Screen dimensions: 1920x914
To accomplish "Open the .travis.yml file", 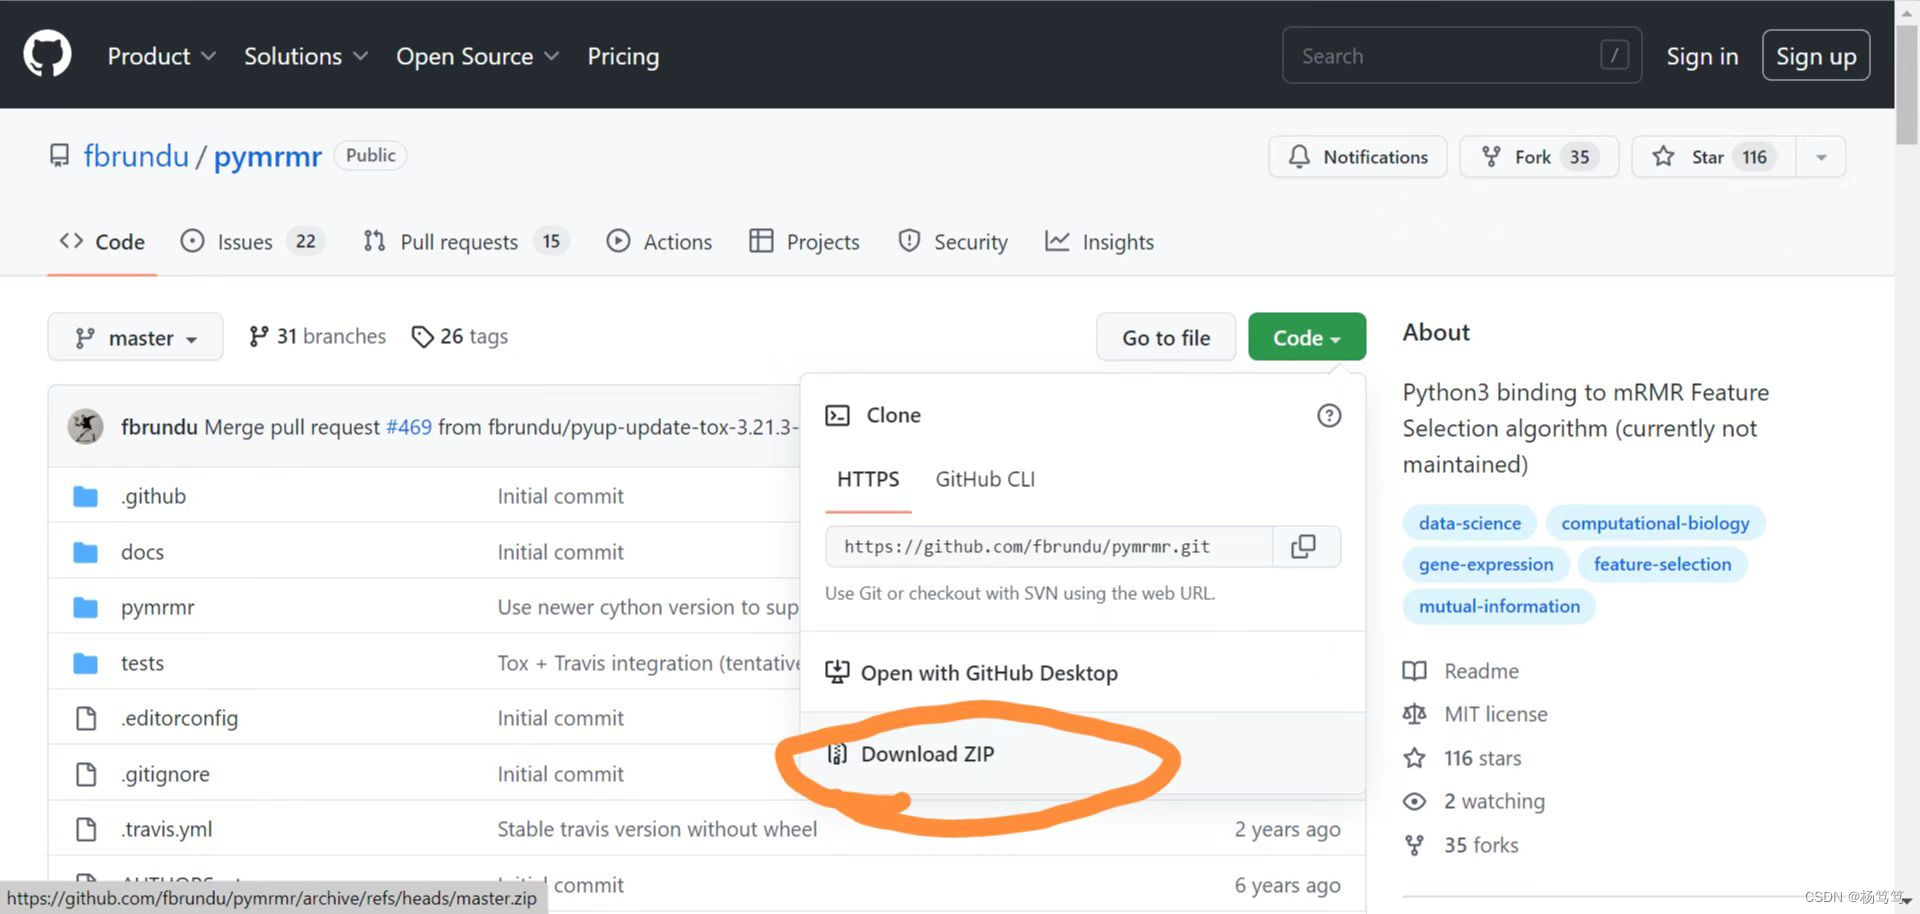I will (x=166, y=829).
